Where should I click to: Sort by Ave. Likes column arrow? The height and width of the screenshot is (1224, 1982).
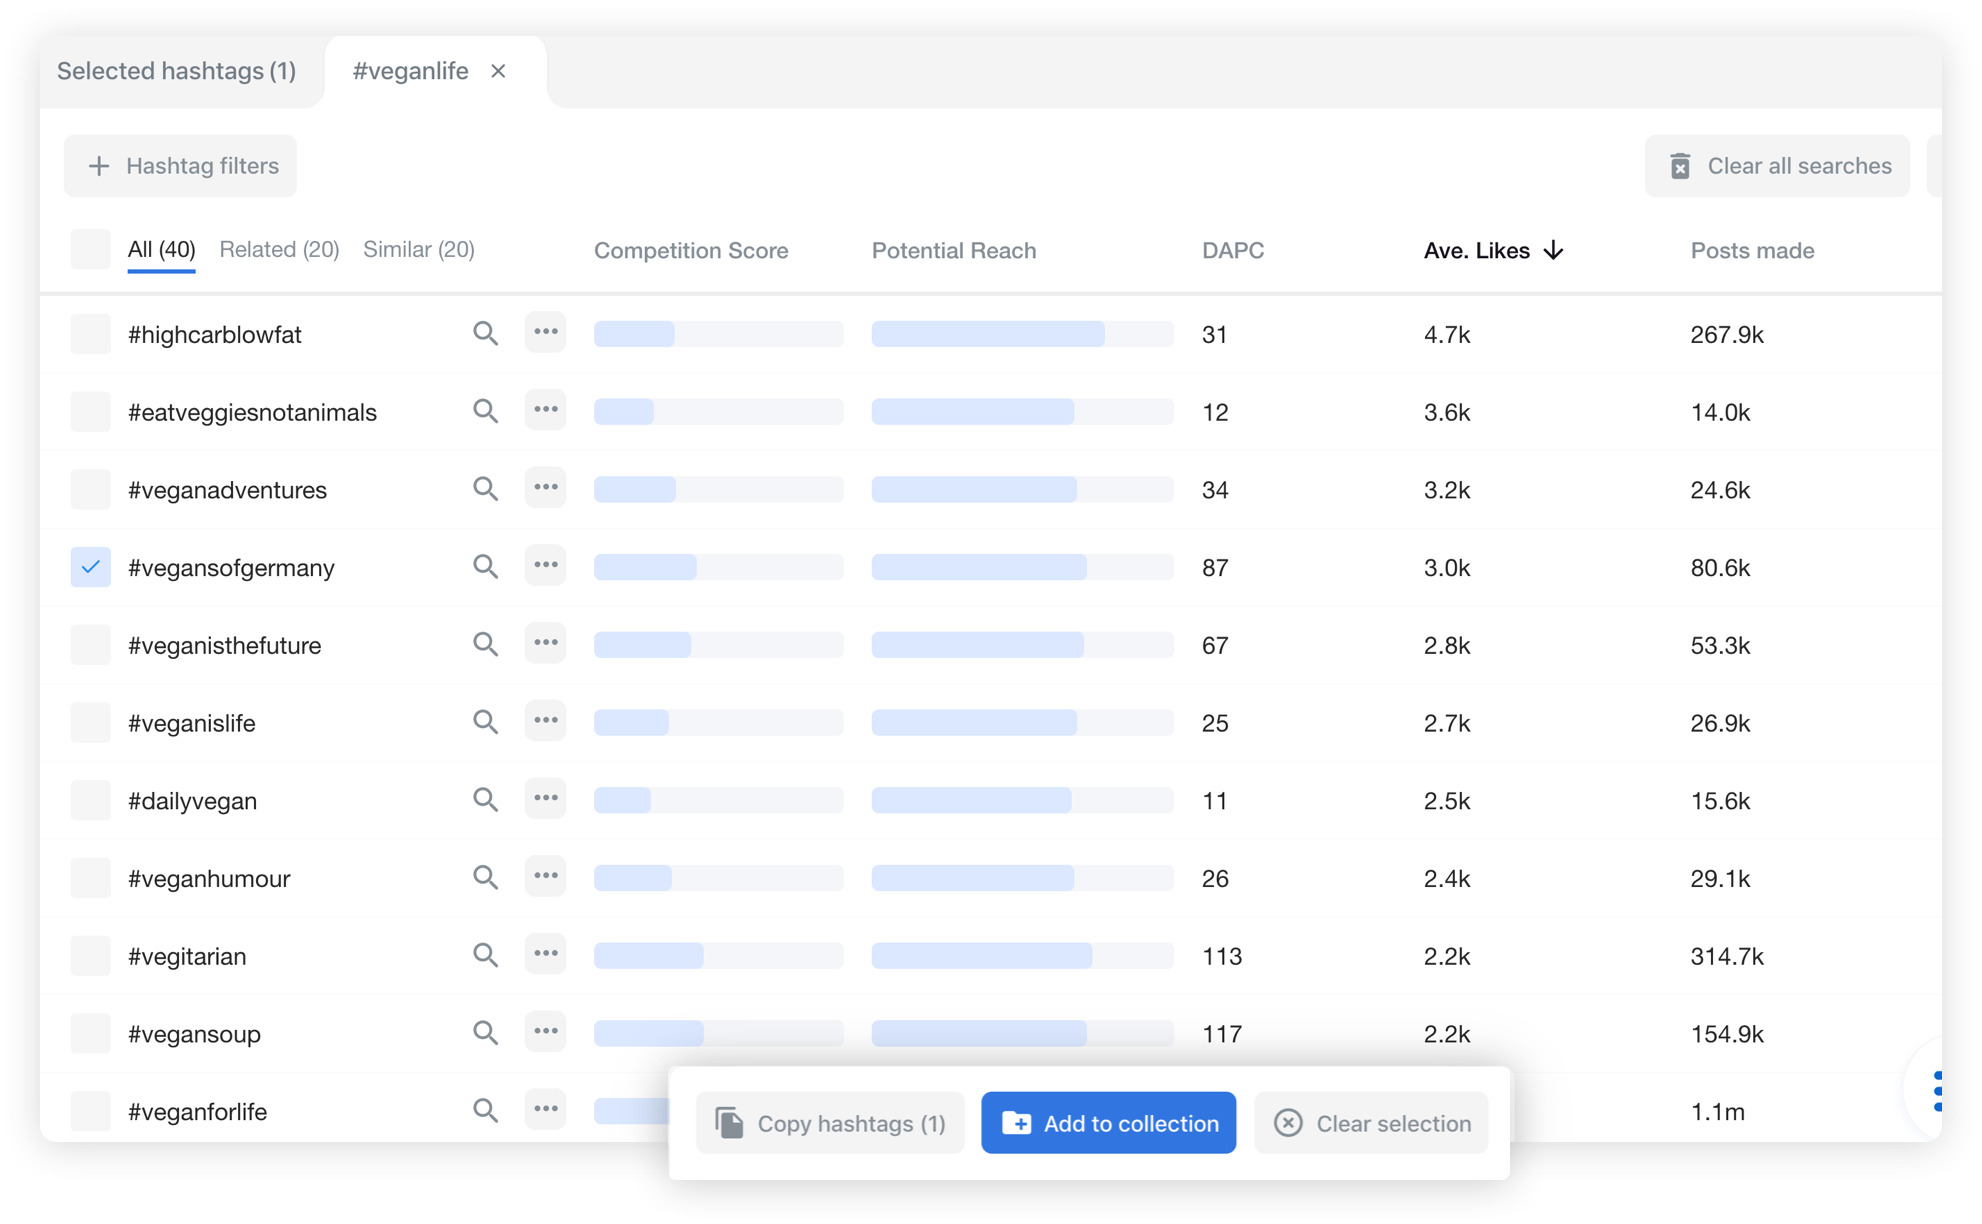click(1554, 250)
